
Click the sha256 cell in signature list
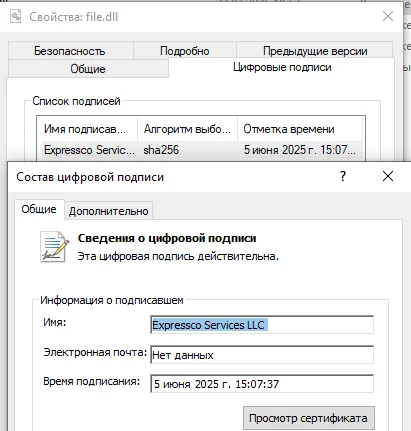161,150
